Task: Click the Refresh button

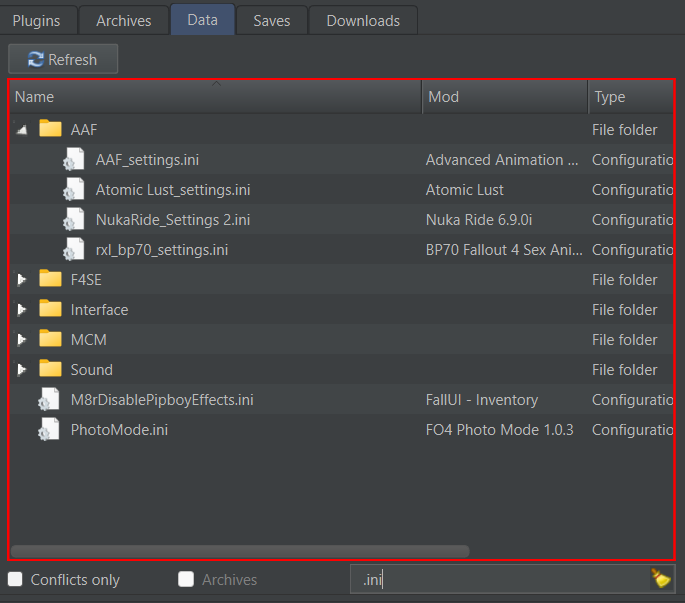Action: 63,59
